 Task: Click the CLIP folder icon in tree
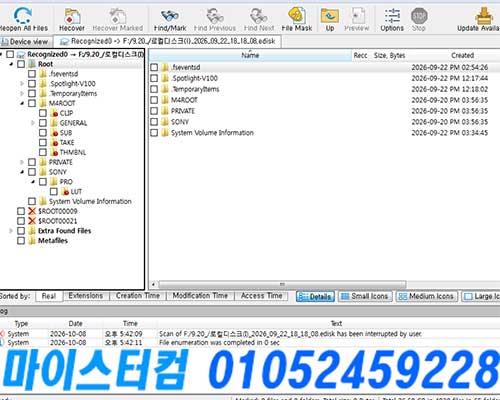pos(54,113)
